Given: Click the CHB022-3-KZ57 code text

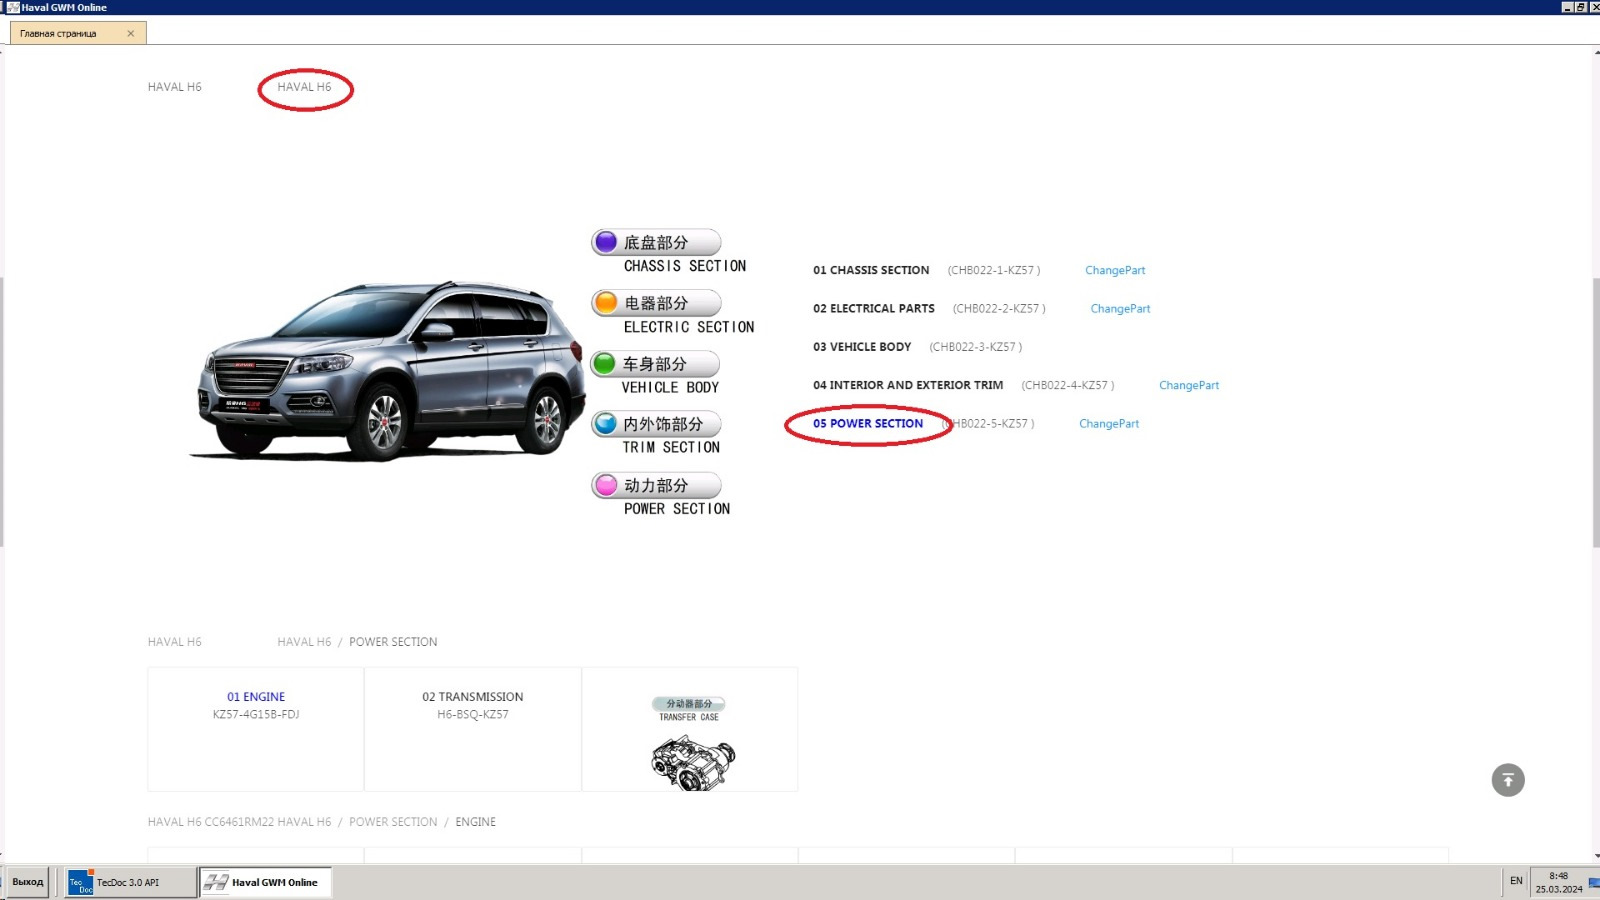Looking at the screenshot, I should click(975, 347).
